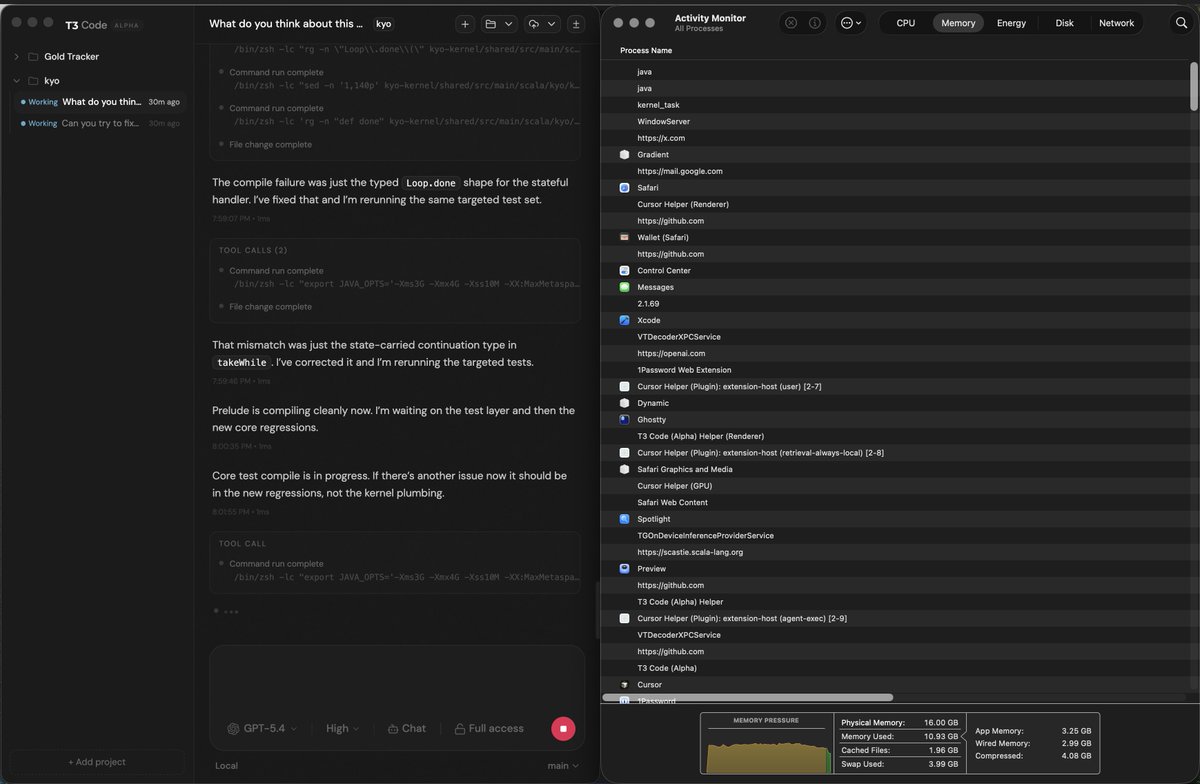The image size is (1200, 784).
Task: Click the Gradient app icon
Action: click(x=624, y=155)
